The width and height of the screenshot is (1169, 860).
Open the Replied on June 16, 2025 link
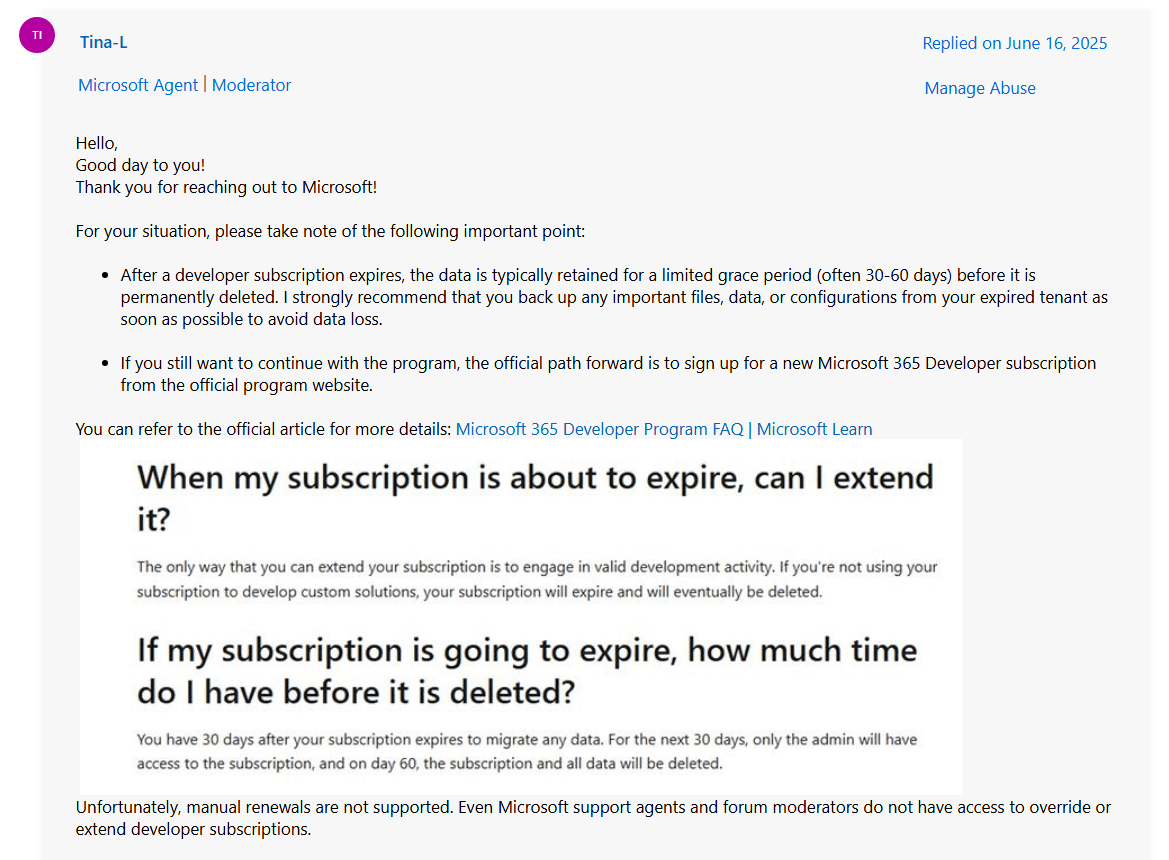[x=1014, y=43]
